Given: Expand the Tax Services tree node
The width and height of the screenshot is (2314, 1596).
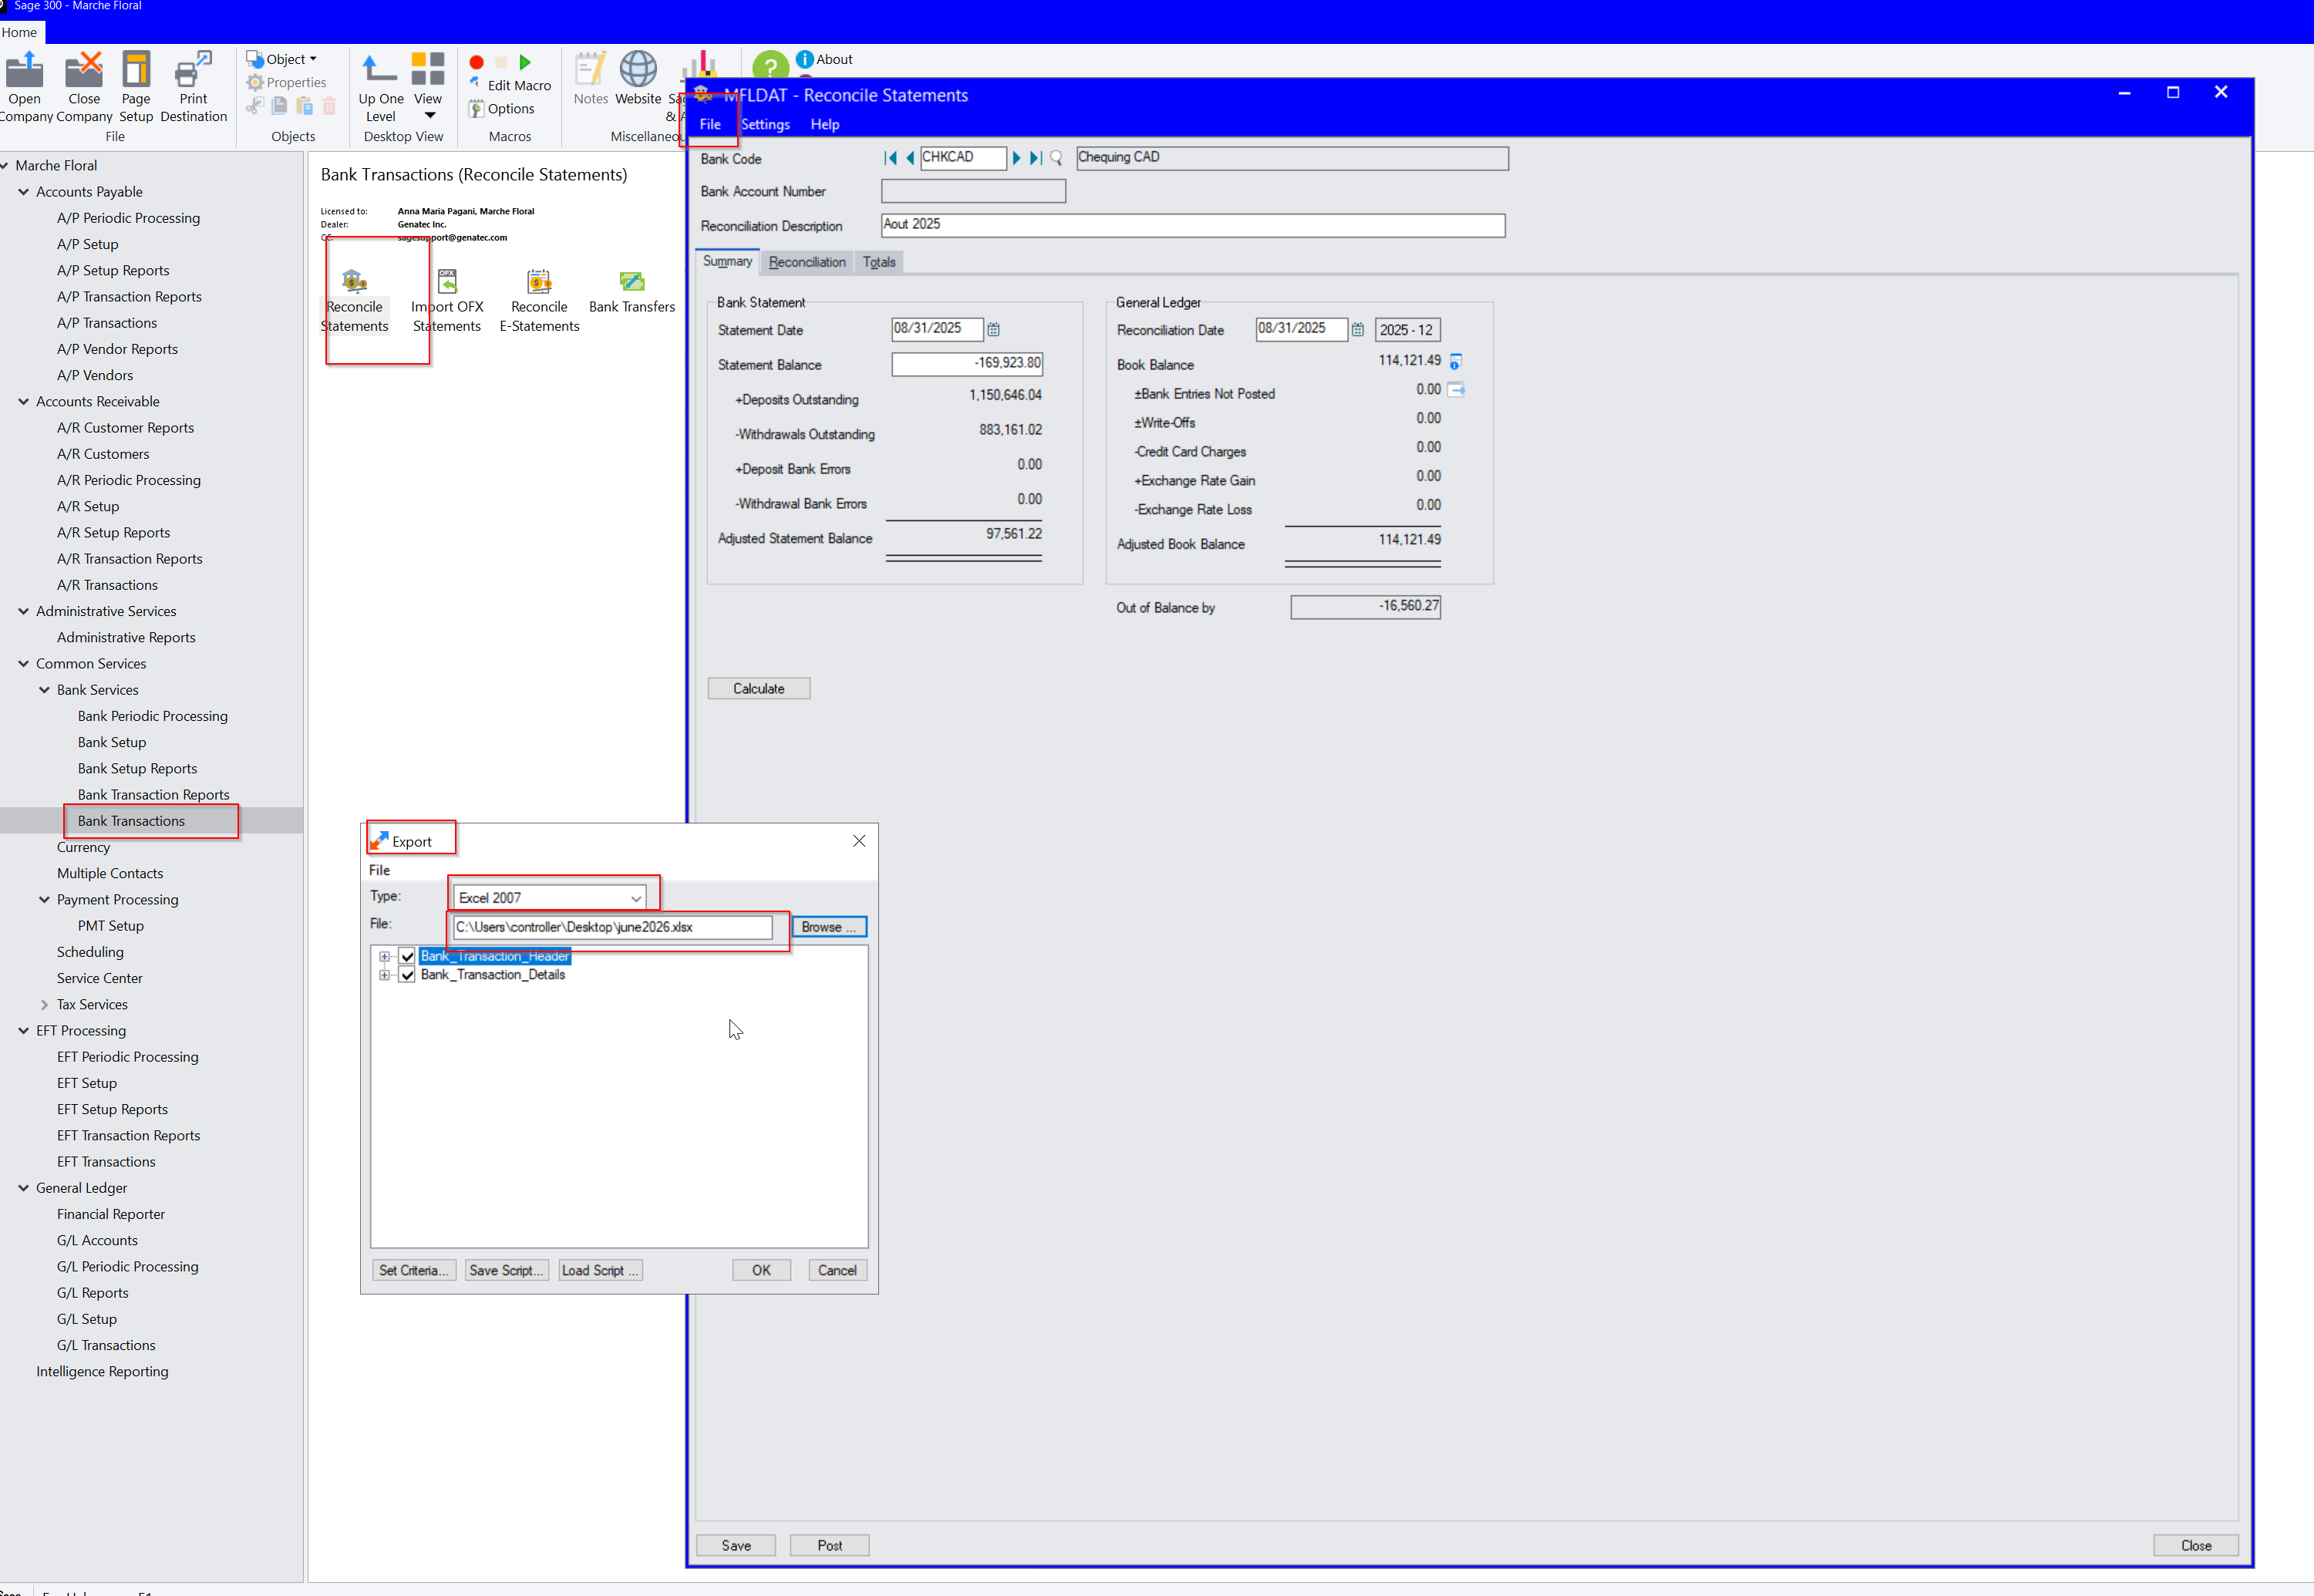Looking at the screenshot, I should [x=44, y=1004].
